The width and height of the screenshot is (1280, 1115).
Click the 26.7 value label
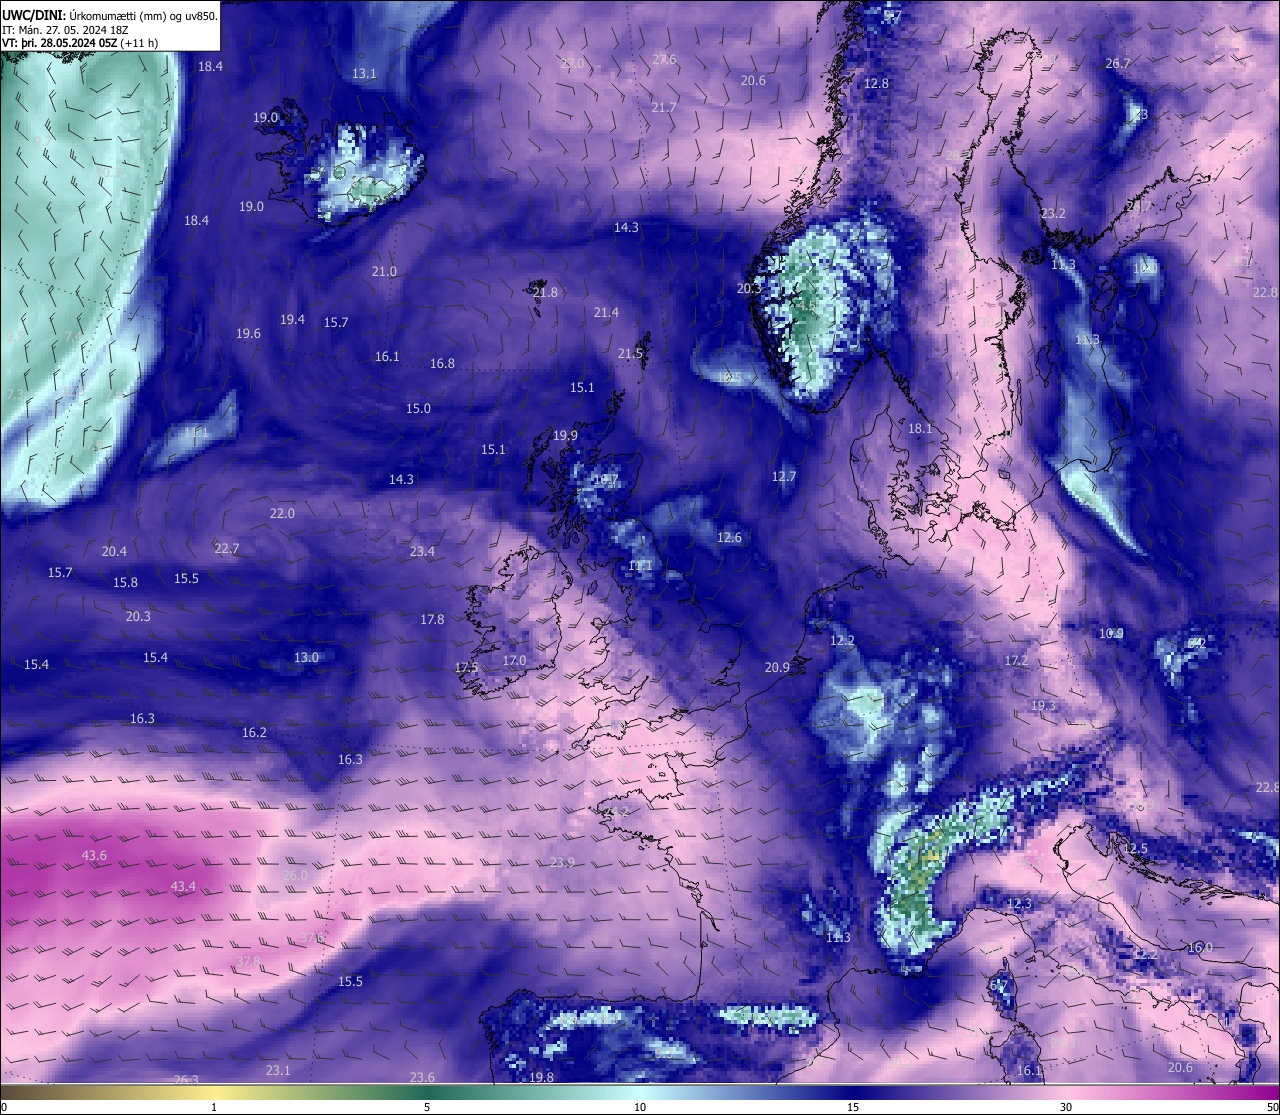point(1118,64)
